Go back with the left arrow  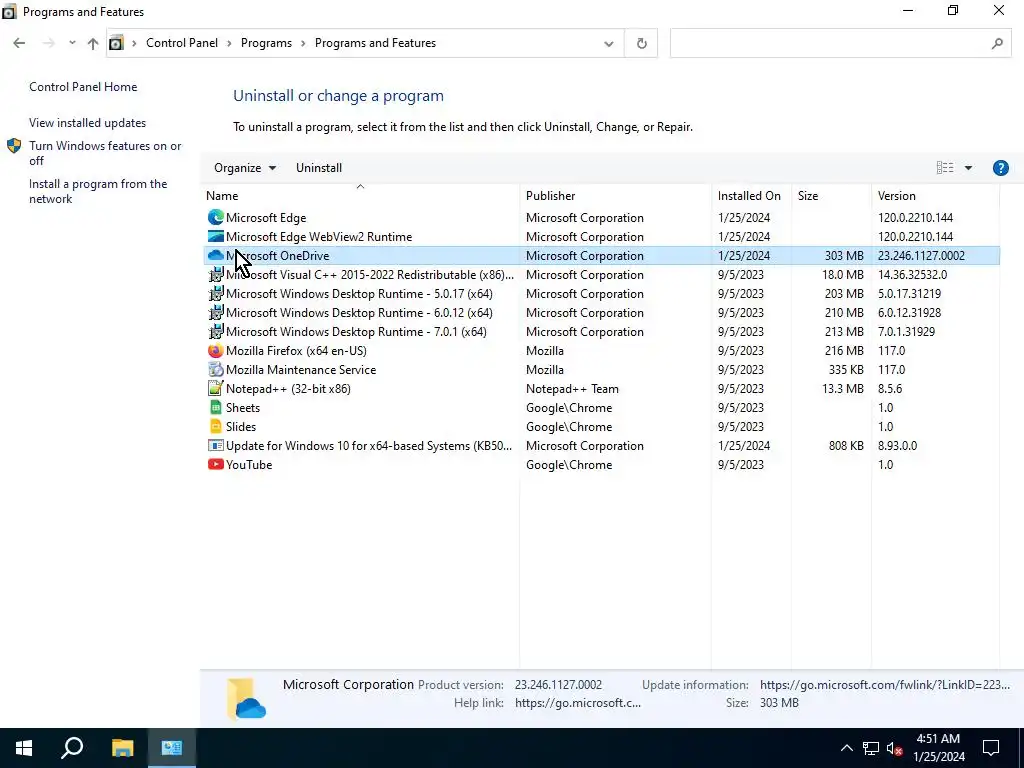click(x=19, y=43)
